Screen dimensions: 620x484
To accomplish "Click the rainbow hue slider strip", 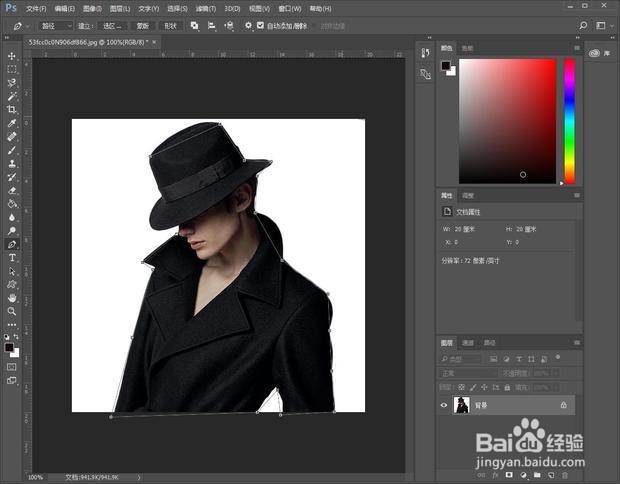I will pyautogui.click(x=569, y=120).
